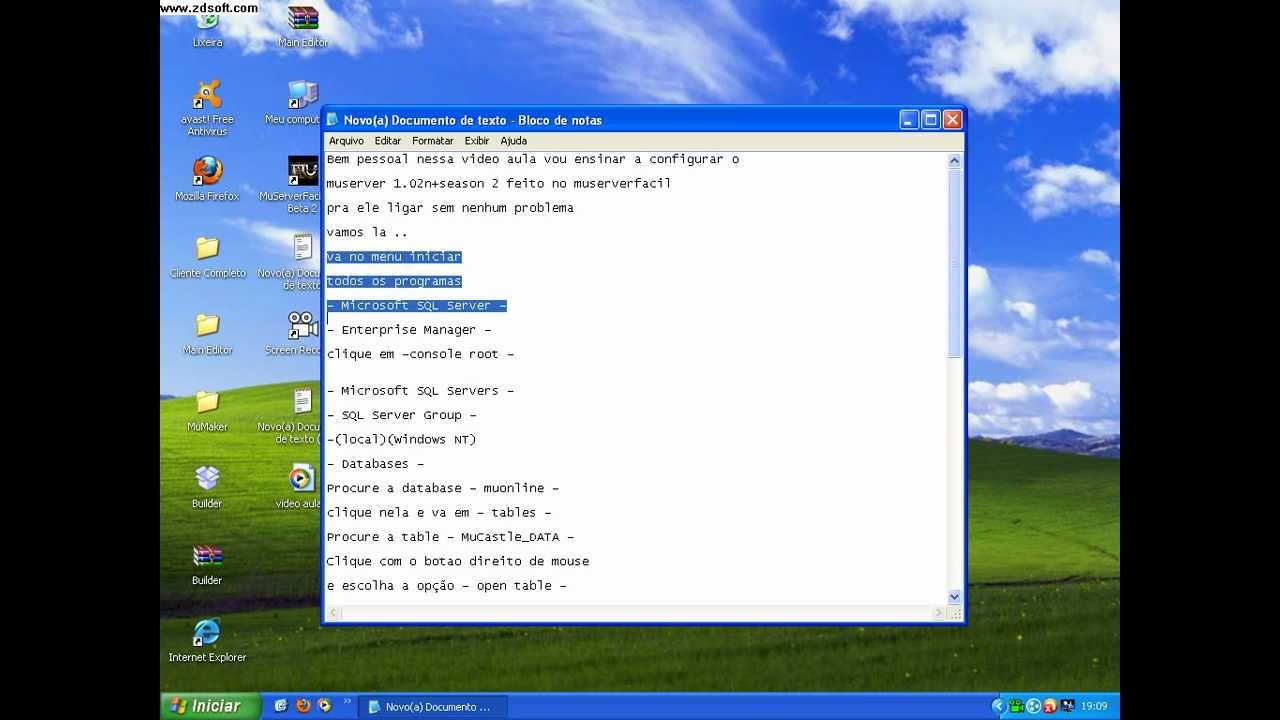Open the MuMaker folder
This screenshot has width=1280, height=720.
pos(207,410)
